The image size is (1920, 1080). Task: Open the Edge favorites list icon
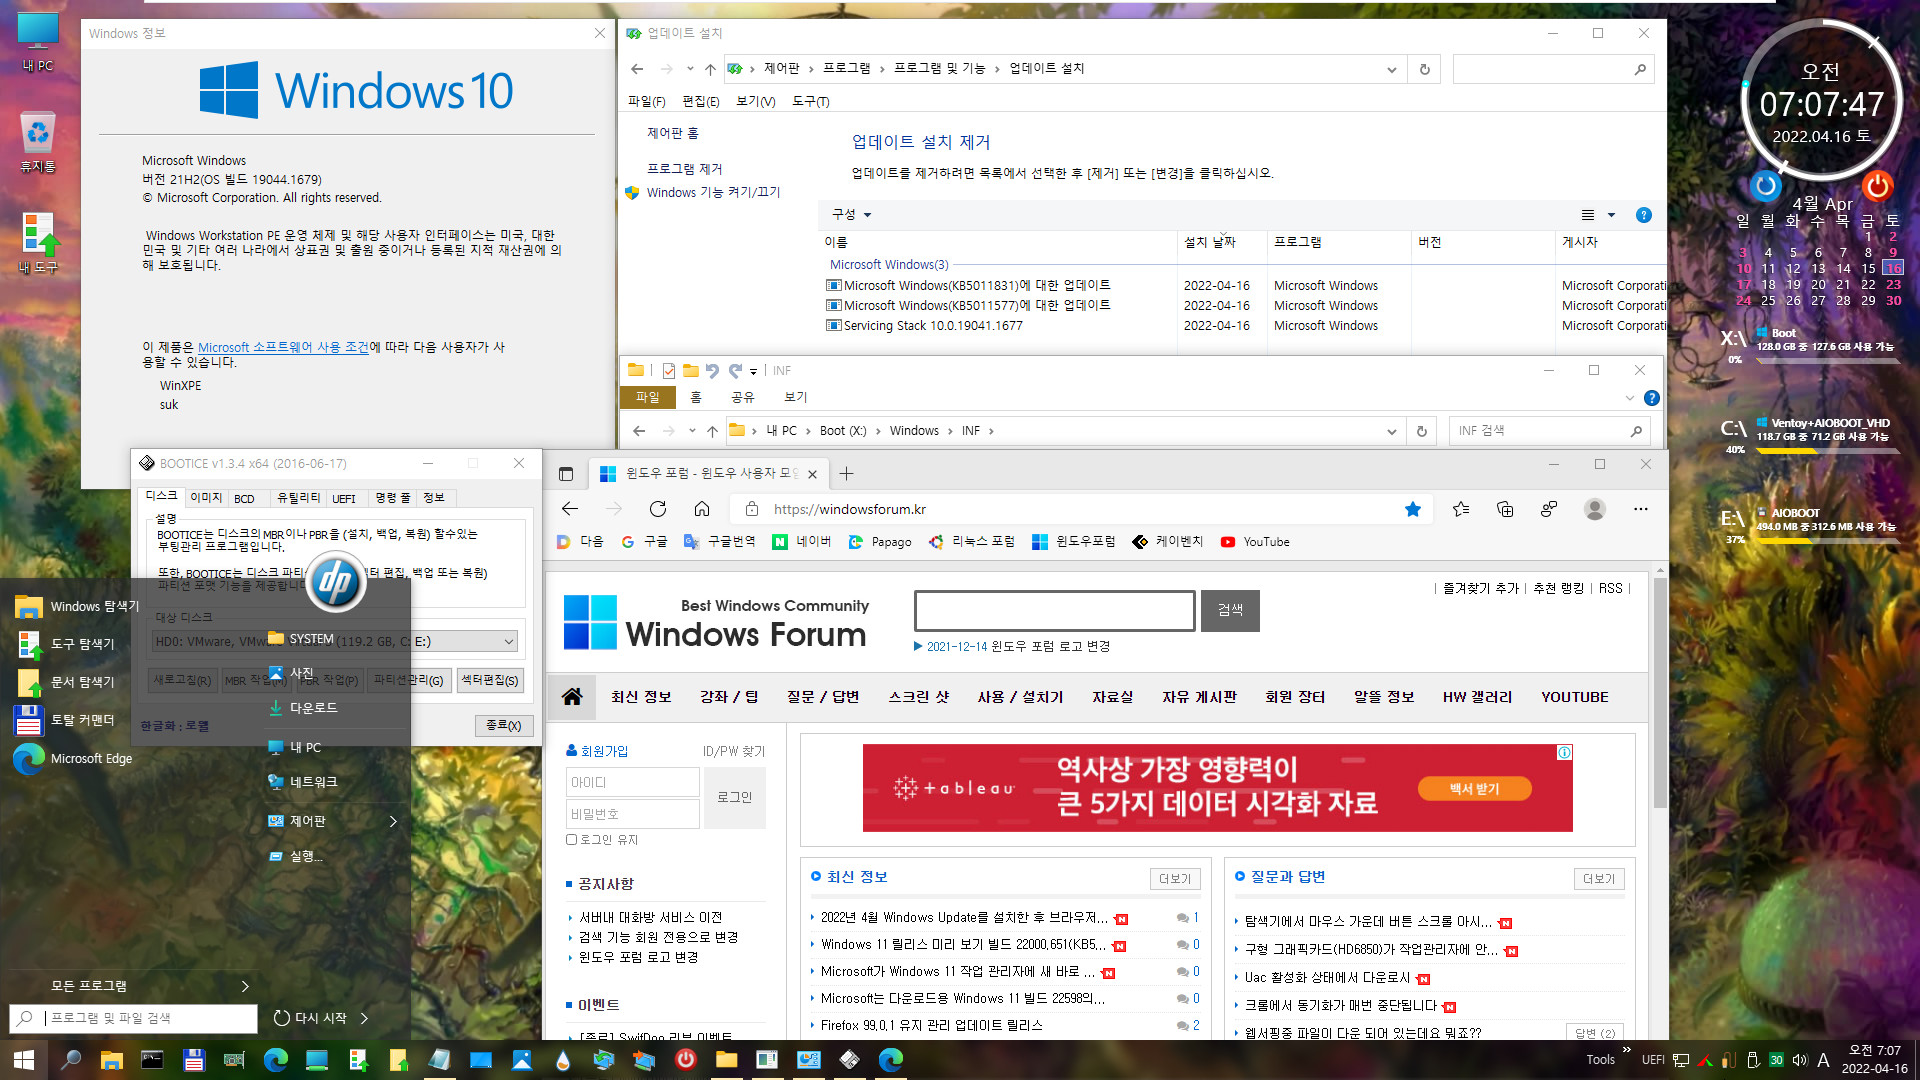1461,509
